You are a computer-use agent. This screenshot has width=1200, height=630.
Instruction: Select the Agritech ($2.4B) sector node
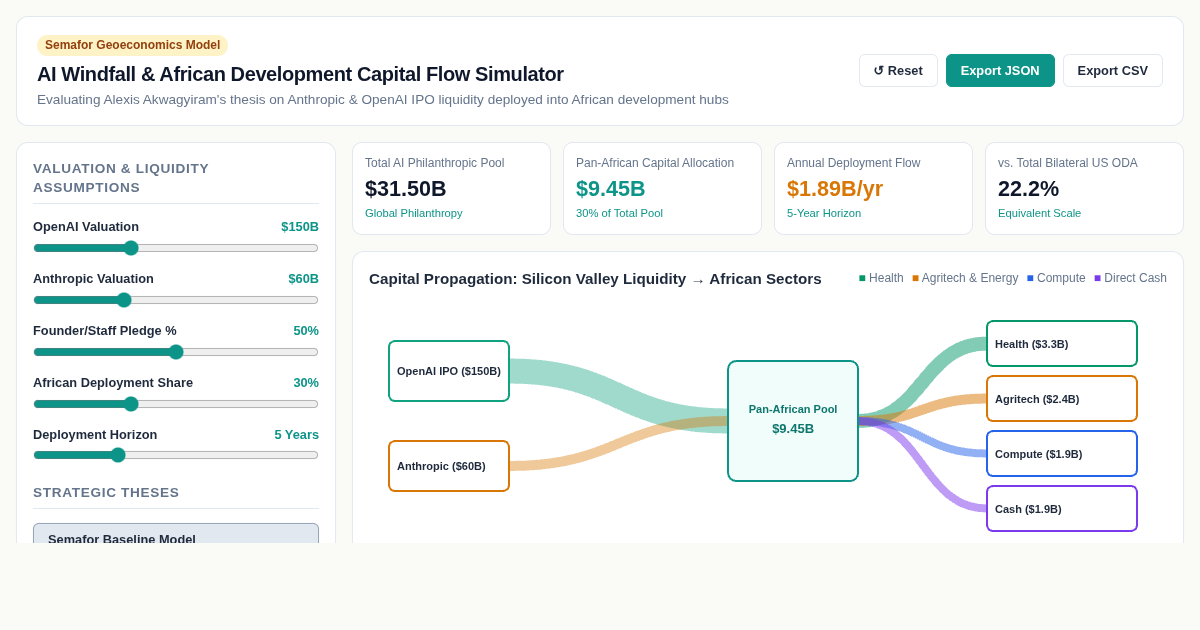tap(1062, 399)
